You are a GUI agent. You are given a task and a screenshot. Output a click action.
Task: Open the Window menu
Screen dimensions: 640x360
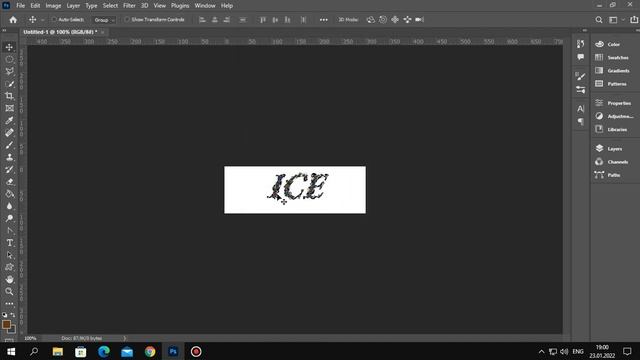point(205,6)
